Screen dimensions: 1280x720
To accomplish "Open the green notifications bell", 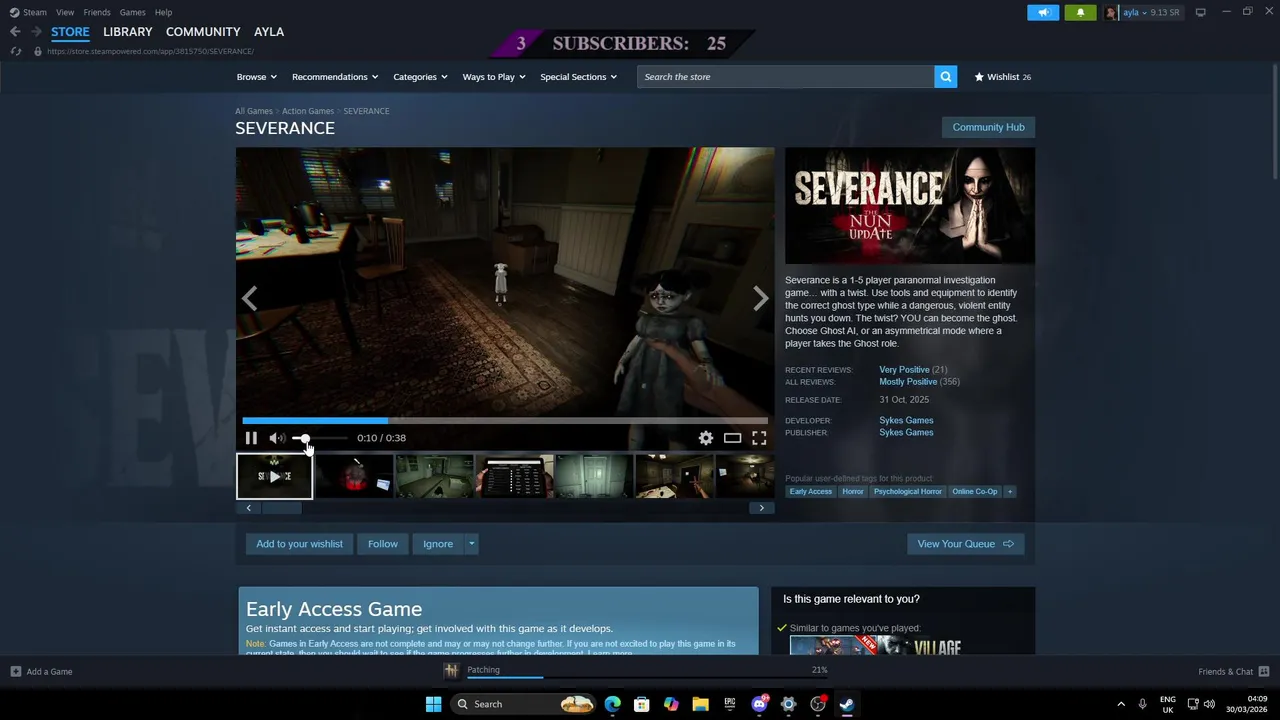I will [1080, 13].
